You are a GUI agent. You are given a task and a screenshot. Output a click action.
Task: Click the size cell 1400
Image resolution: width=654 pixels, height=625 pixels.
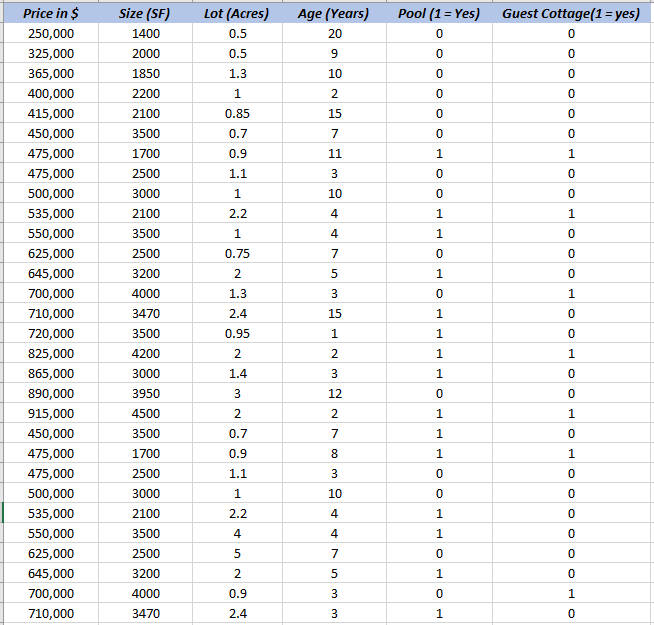click(x=146, y=33)
